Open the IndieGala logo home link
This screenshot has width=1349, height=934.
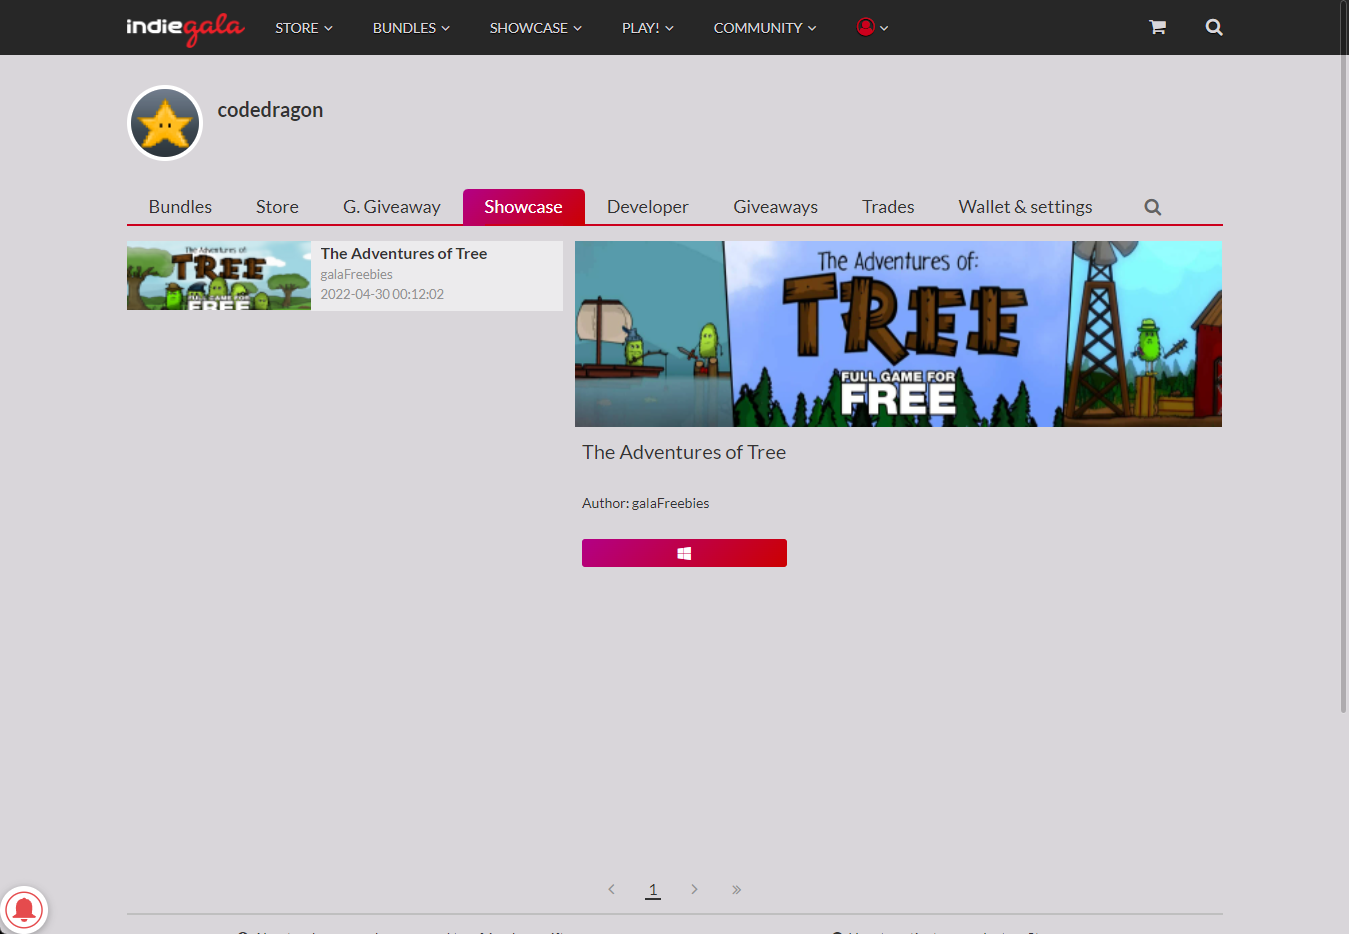(x=185, y=28)
